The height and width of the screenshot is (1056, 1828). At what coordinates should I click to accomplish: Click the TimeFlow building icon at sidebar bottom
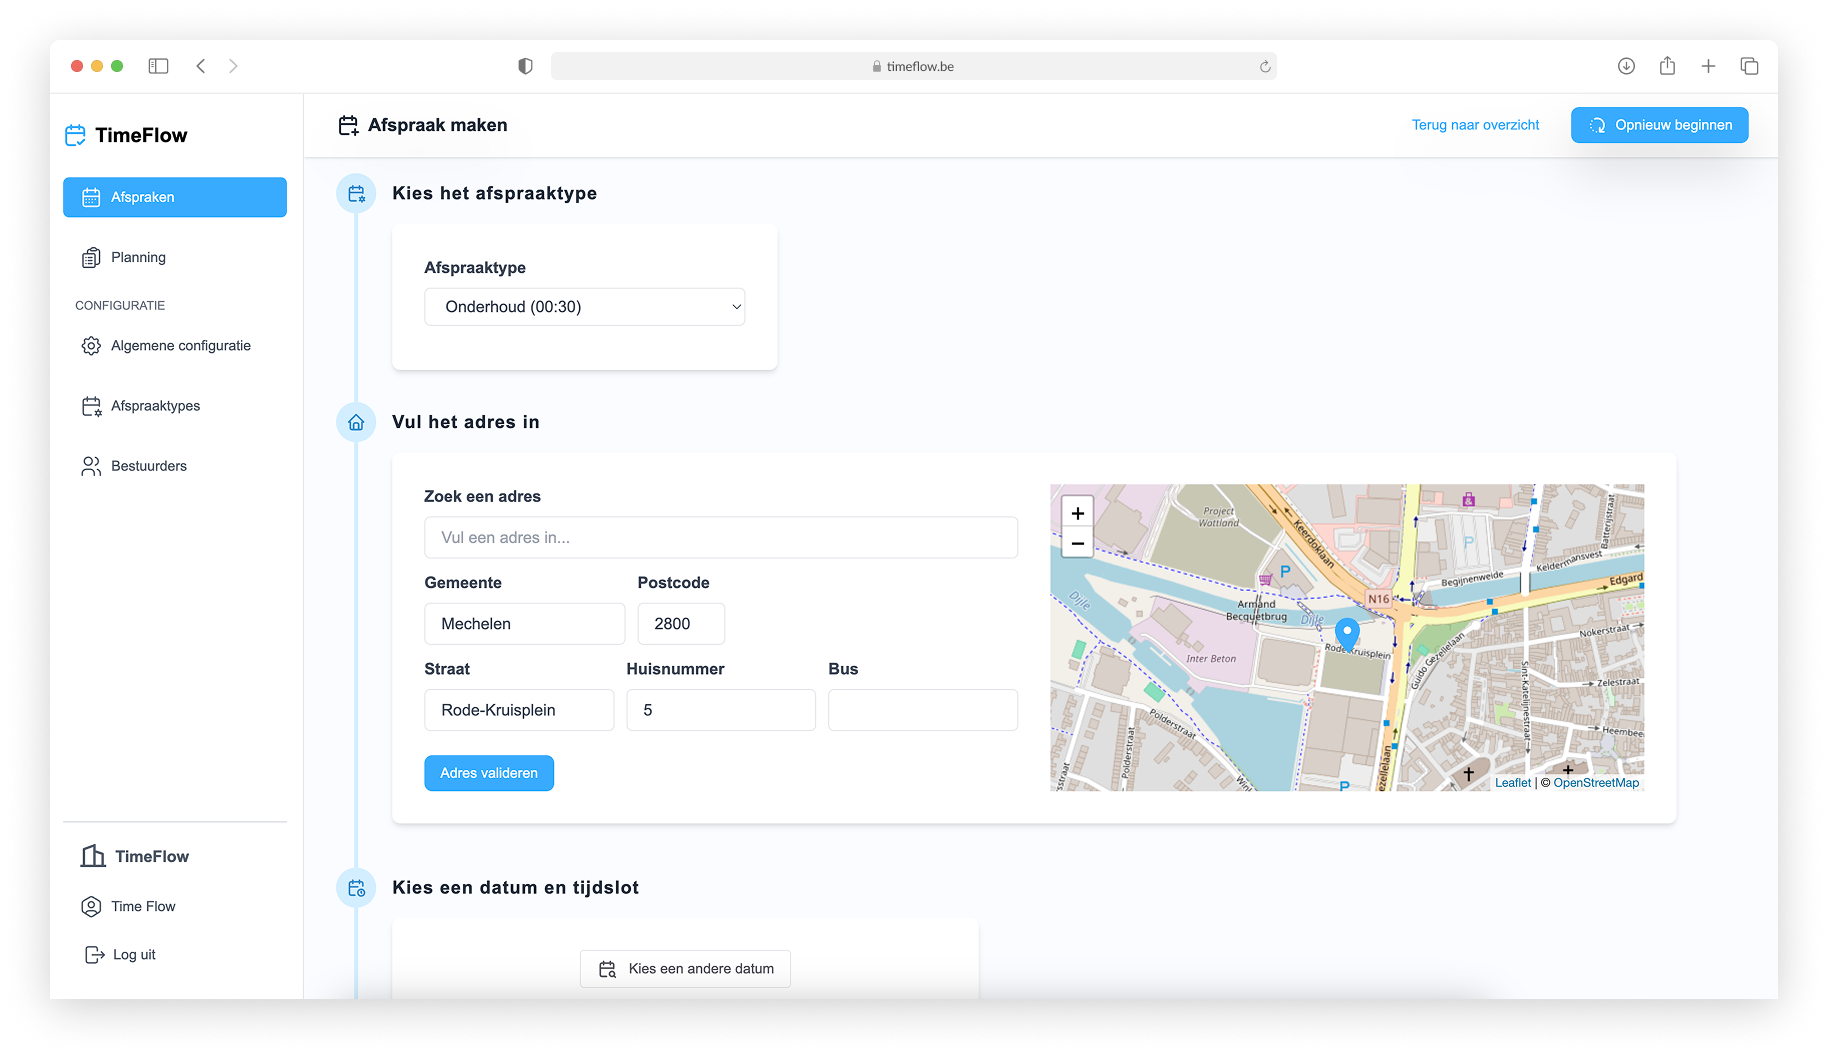[x=92, y=856]
